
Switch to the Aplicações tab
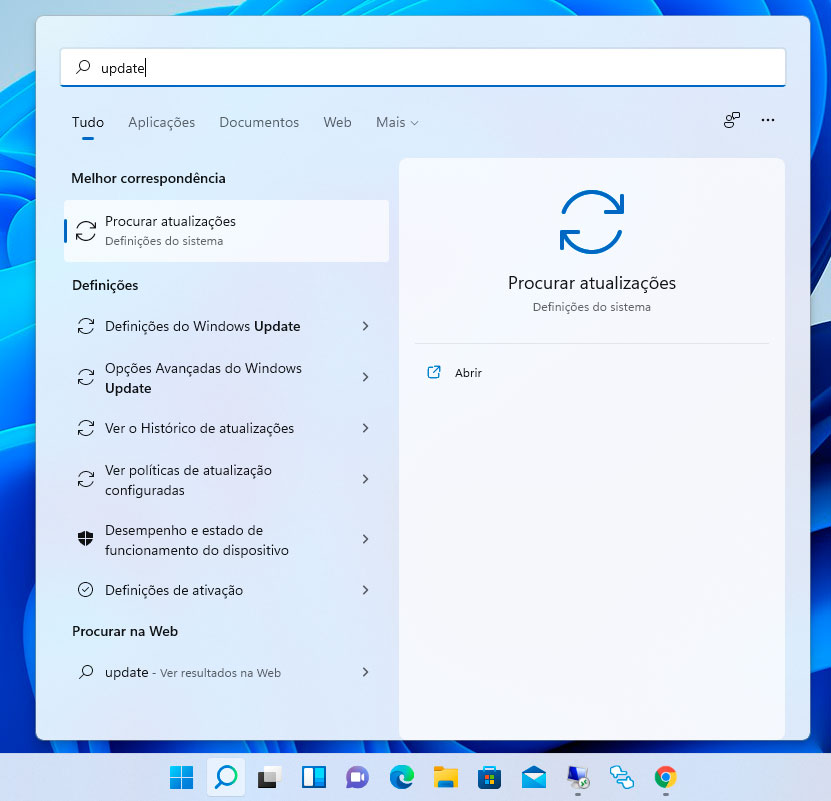click(x=161, y=122)
